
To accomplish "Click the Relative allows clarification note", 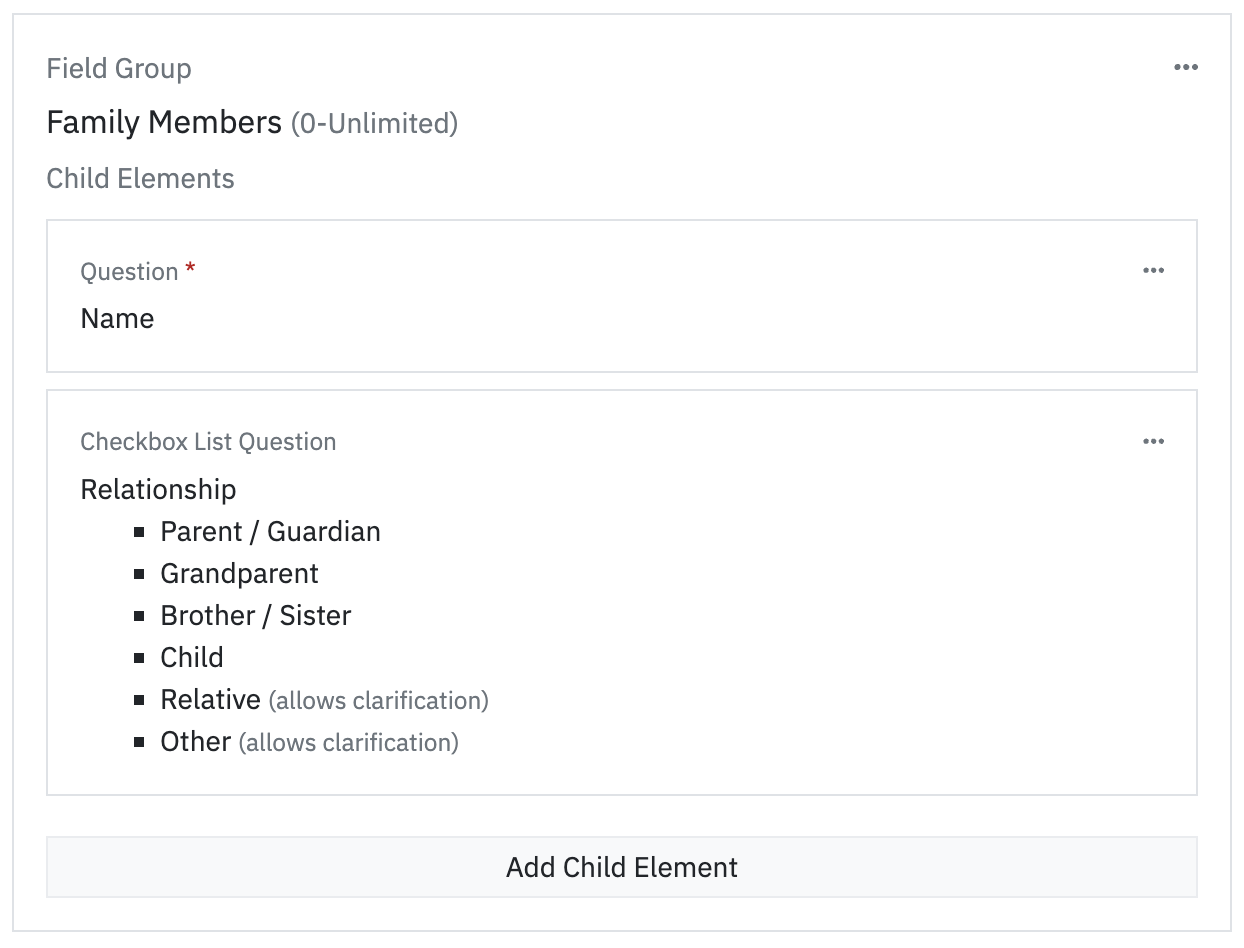I will click(378, 700).
